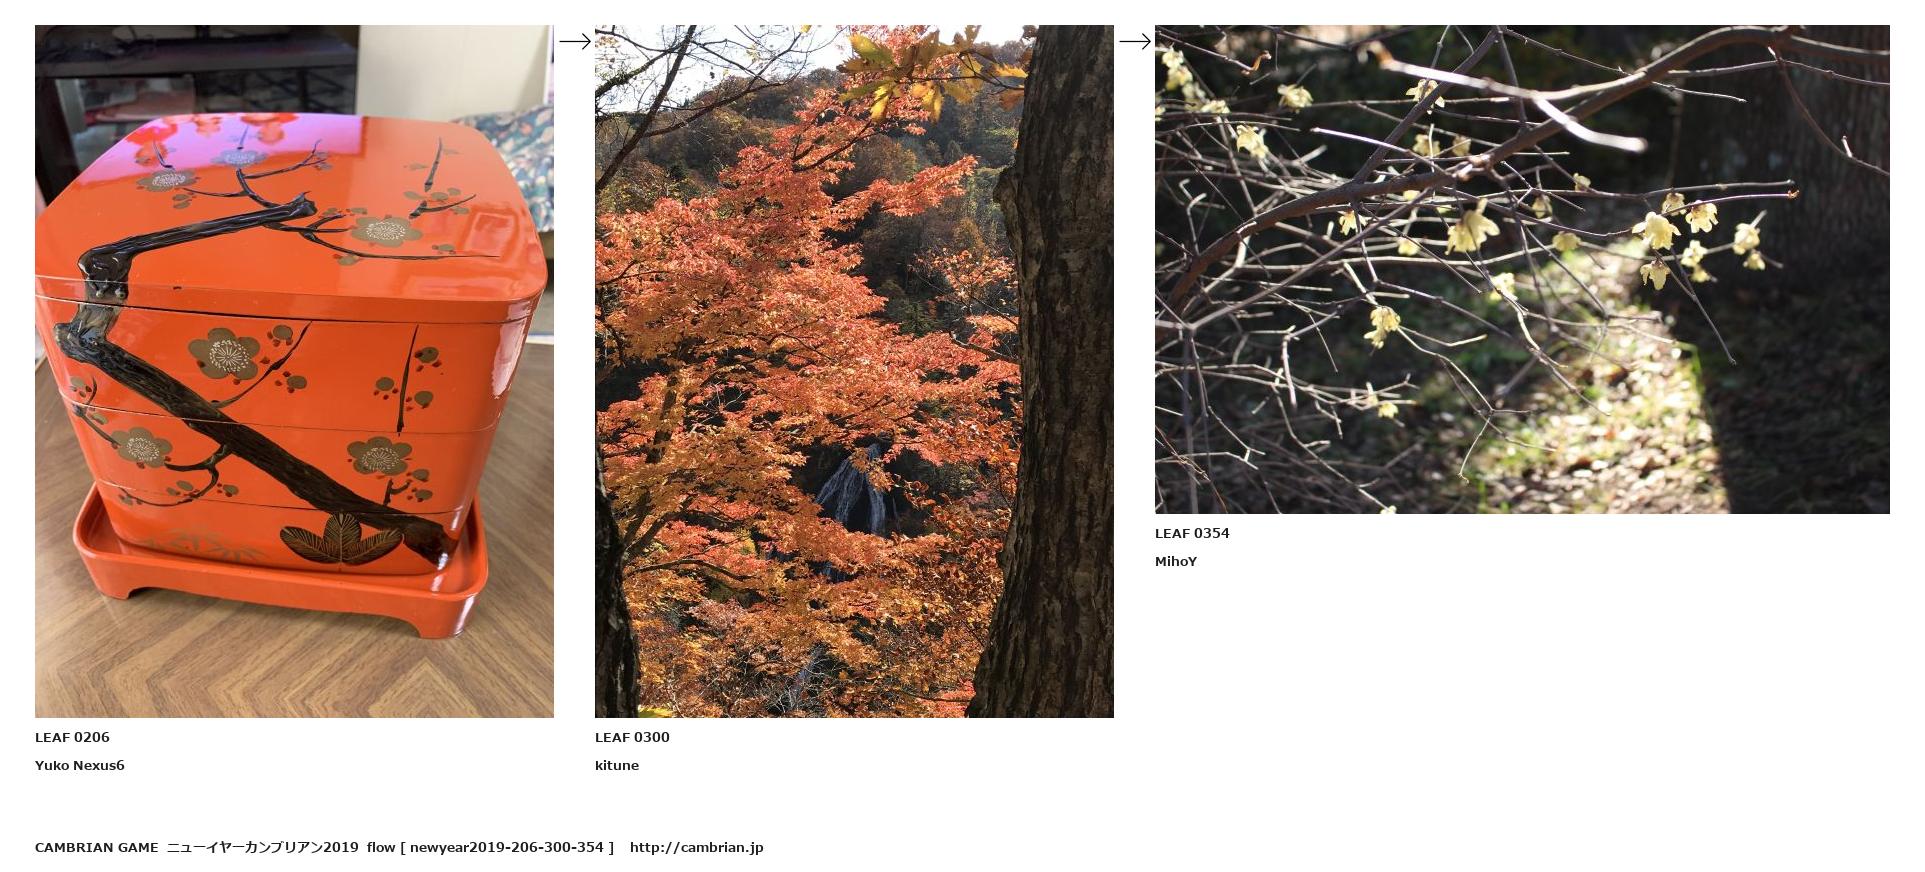
Task: Click author name kitune
Action: coord(617,765)
